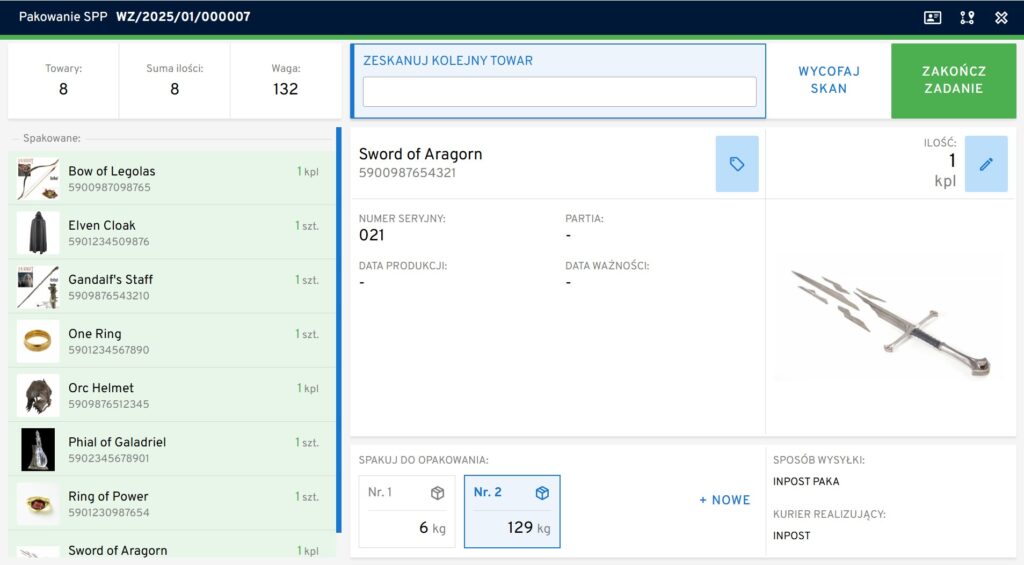The height and width of the screenshot is (565, 1024).
Task: Click the One Ring thumbnail image
Action: [38, 341]
